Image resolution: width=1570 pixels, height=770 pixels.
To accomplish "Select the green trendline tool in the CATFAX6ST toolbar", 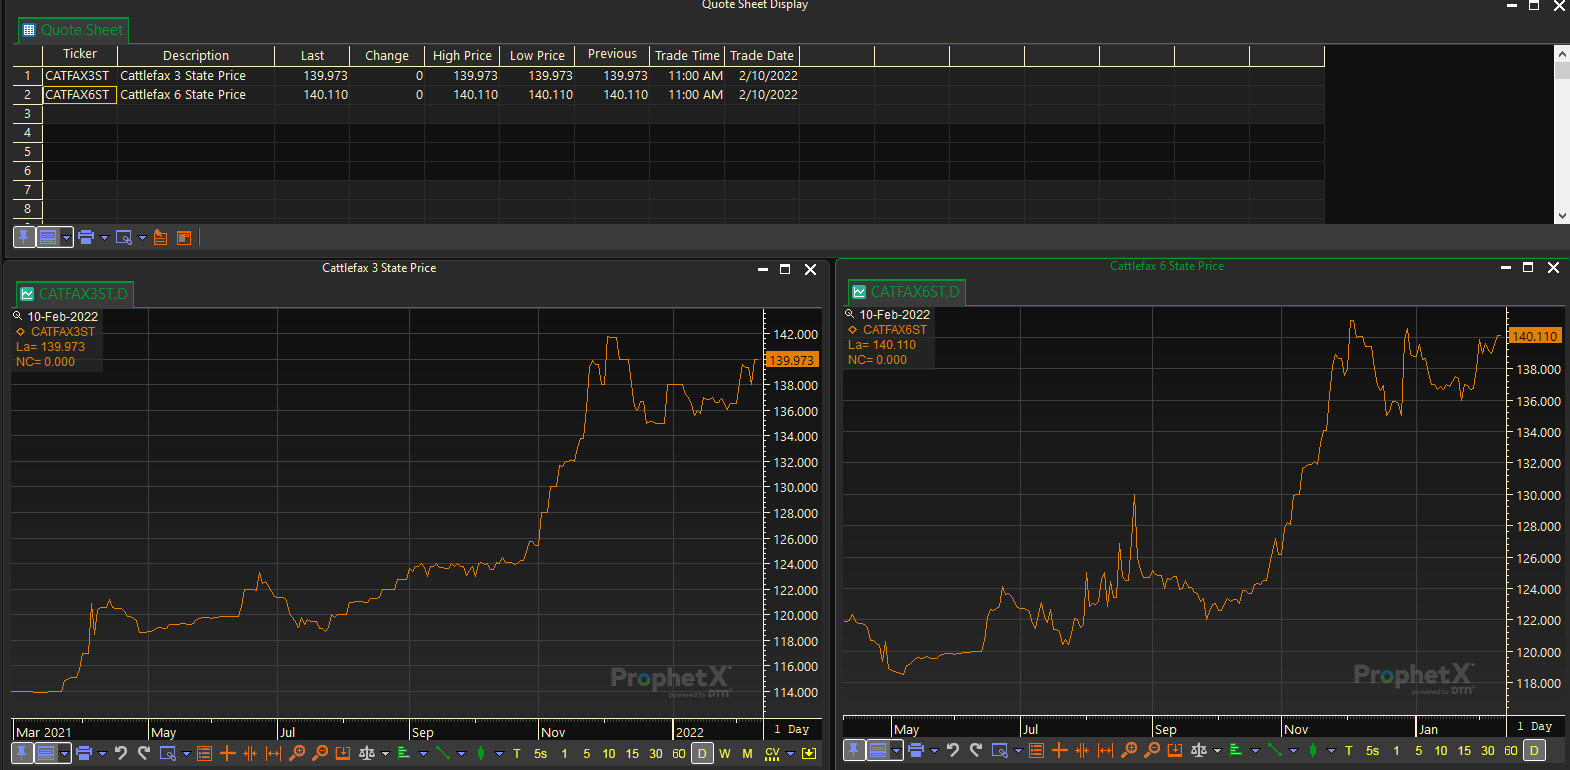I will pos(1274,750).
